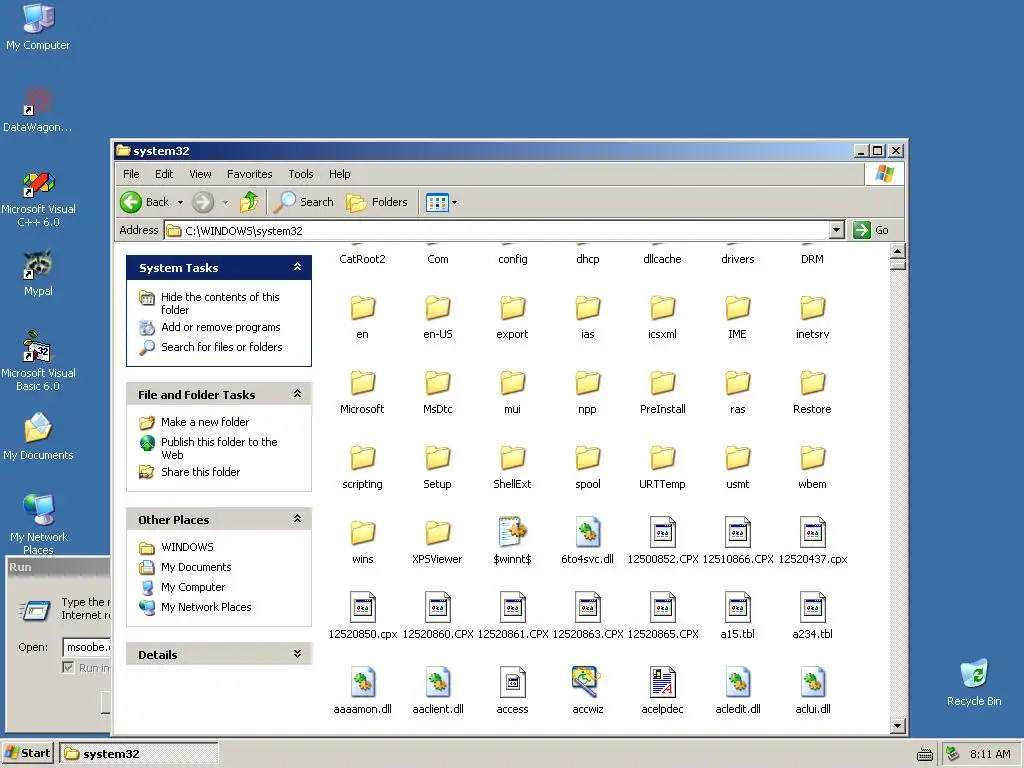The height and width of the screenshot is (768, 1024).
Task: Click Add or remove programs link
Action: tap(221, 327)
